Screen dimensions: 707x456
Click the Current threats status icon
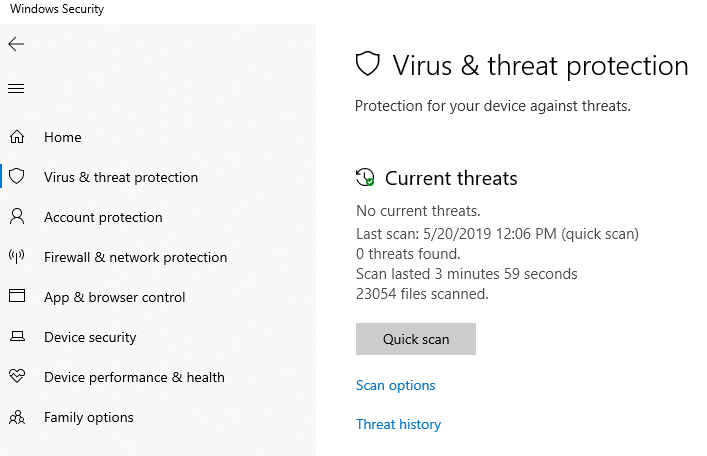point(365,179)
